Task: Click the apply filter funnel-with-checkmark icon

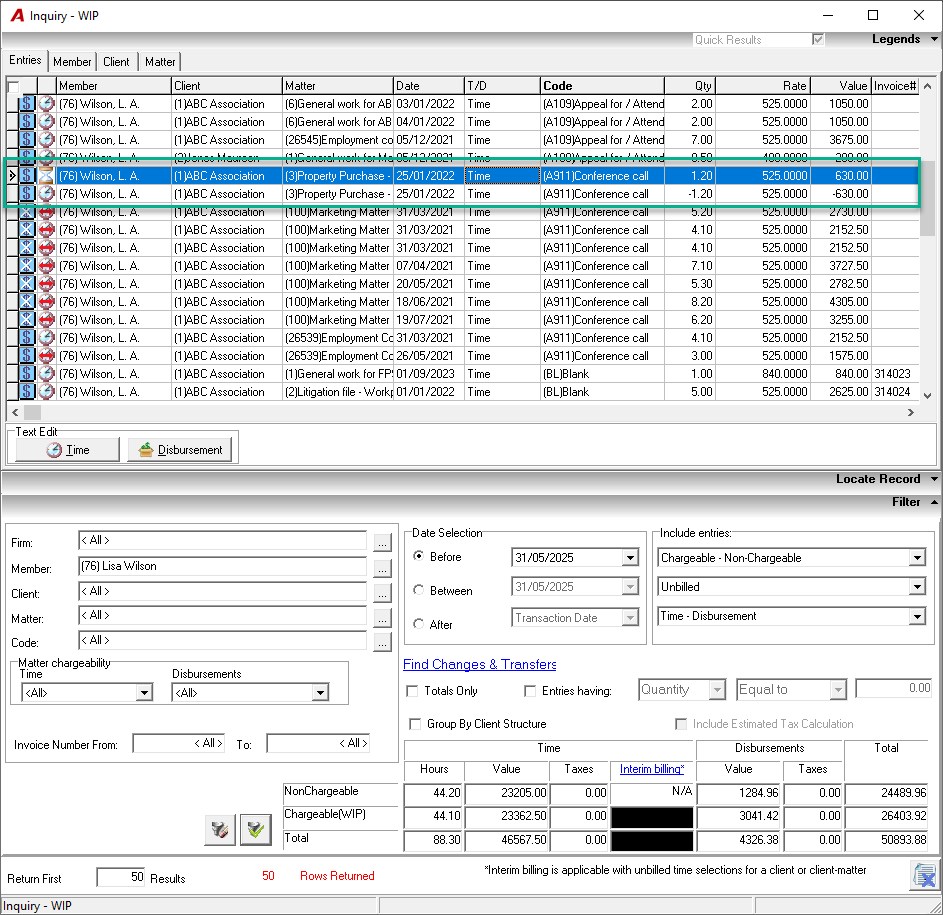Action: click(x=256, y=830)
